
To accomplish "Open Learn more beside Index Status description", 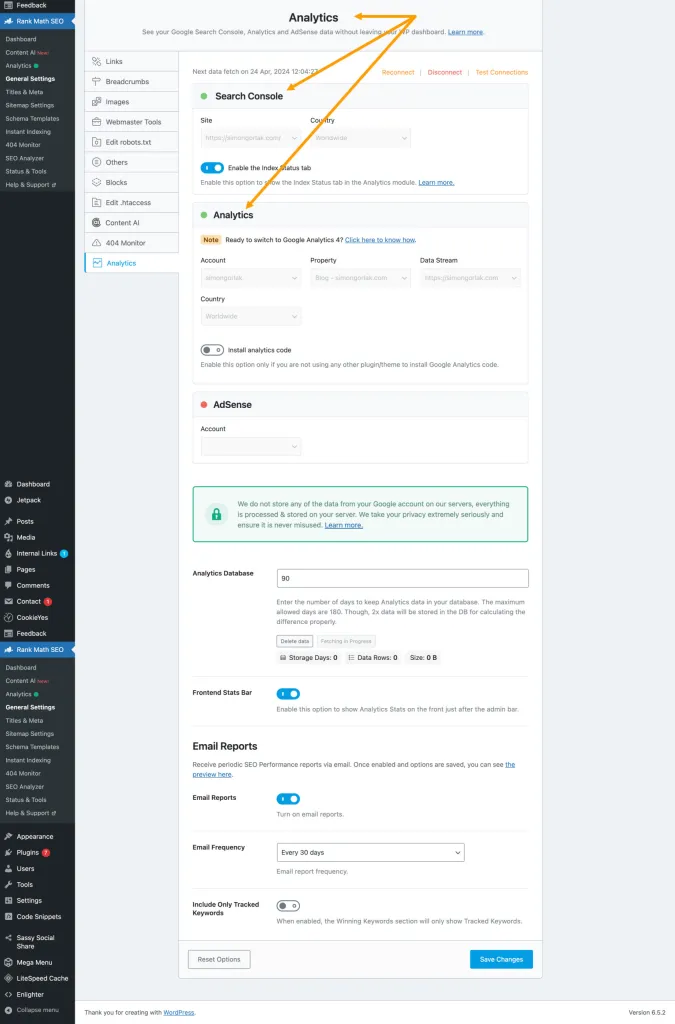I will click(x=436, y=183).
